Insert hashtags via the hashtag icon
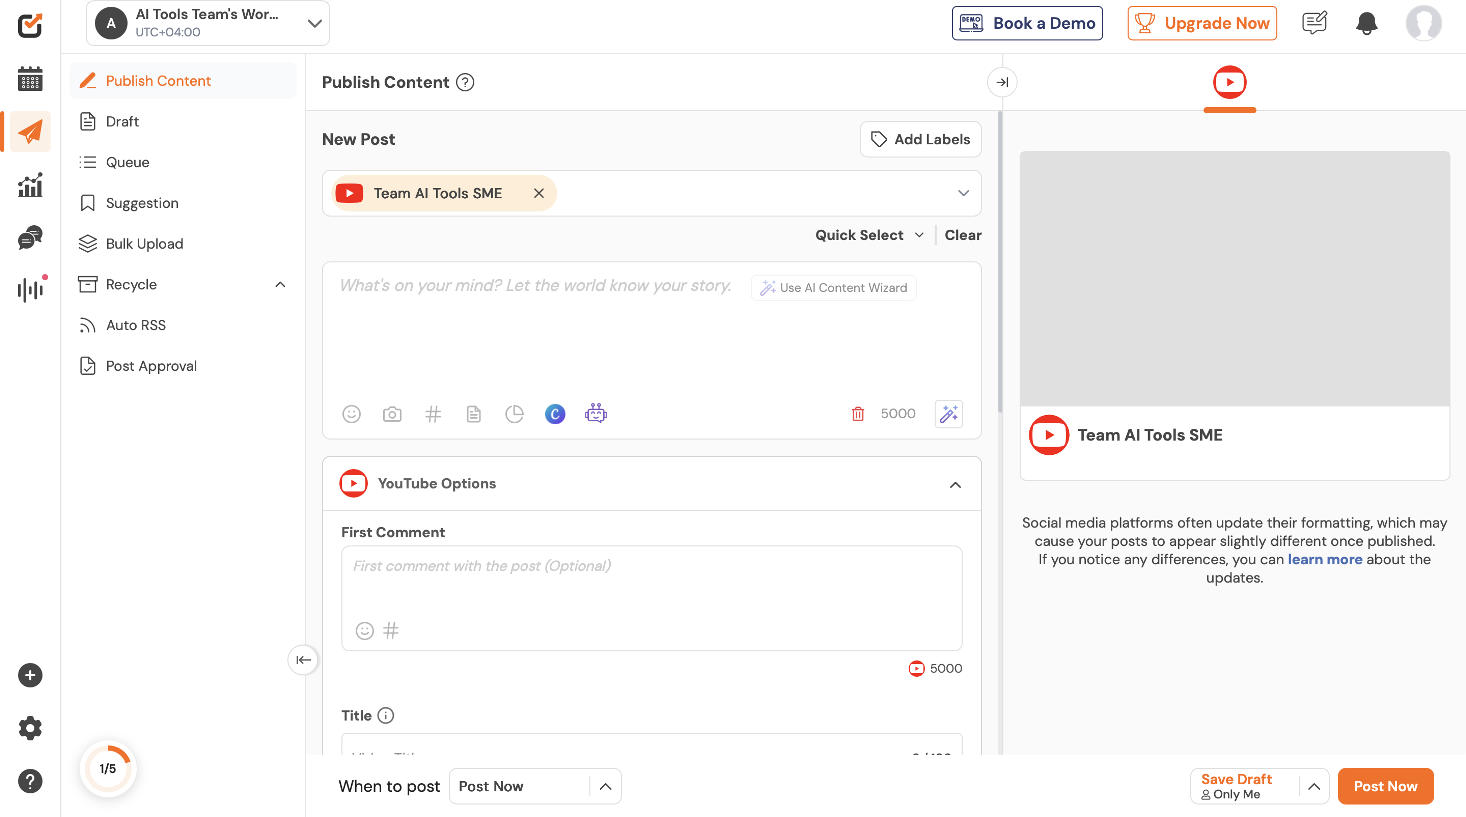Screen dimensions: 1466x817 [x=433, y=413]
